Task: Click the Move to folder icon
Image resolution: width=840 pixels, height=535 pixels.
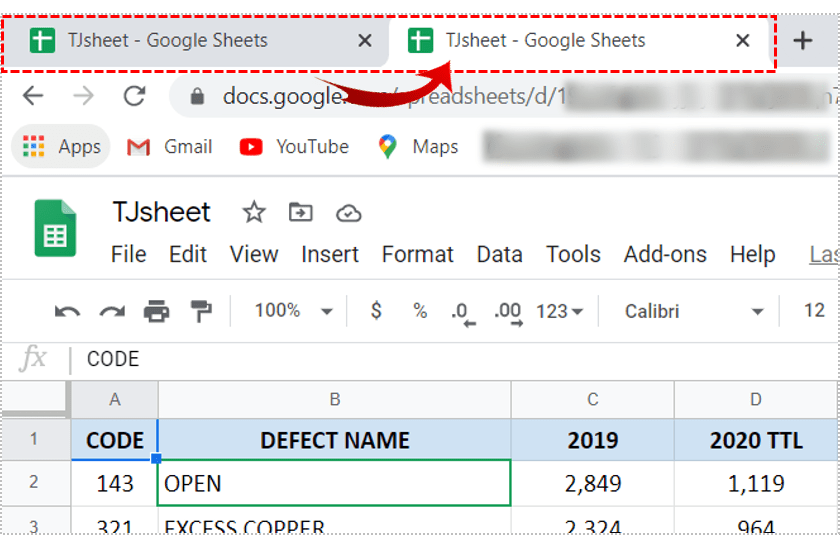Action: click(300, 212)
